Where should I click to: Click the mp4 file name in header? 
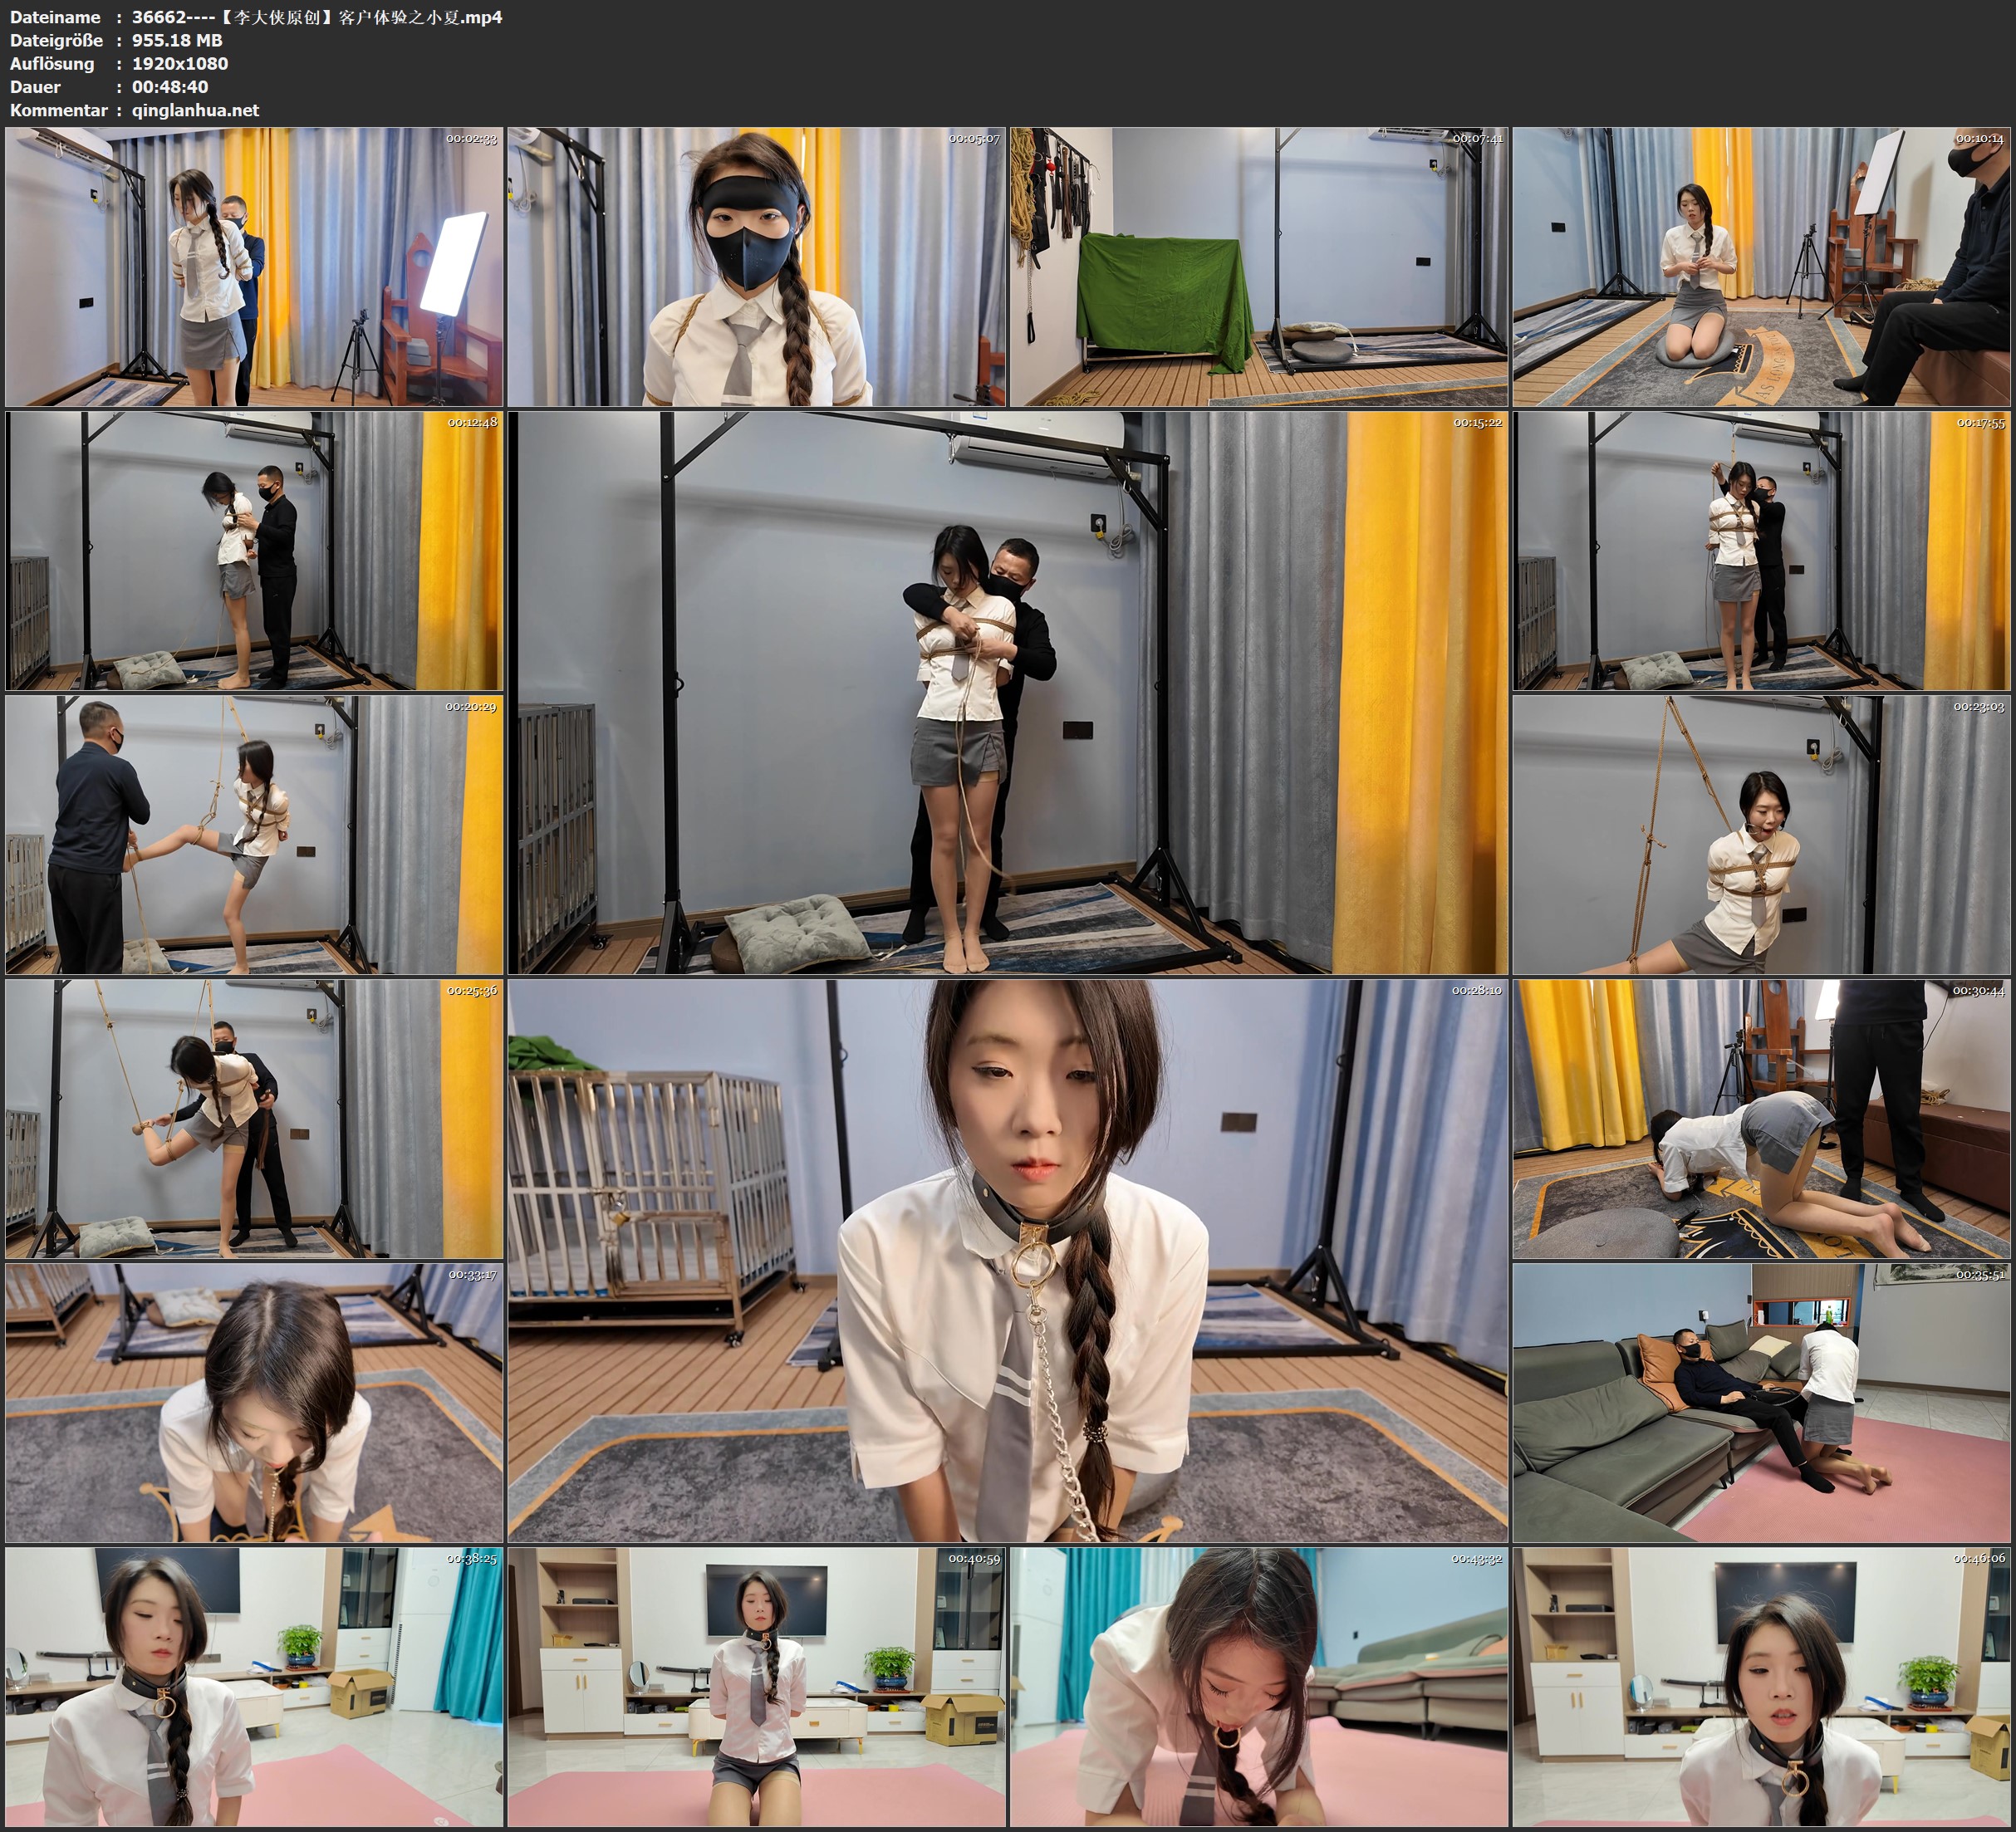click(x=317, y=17)
